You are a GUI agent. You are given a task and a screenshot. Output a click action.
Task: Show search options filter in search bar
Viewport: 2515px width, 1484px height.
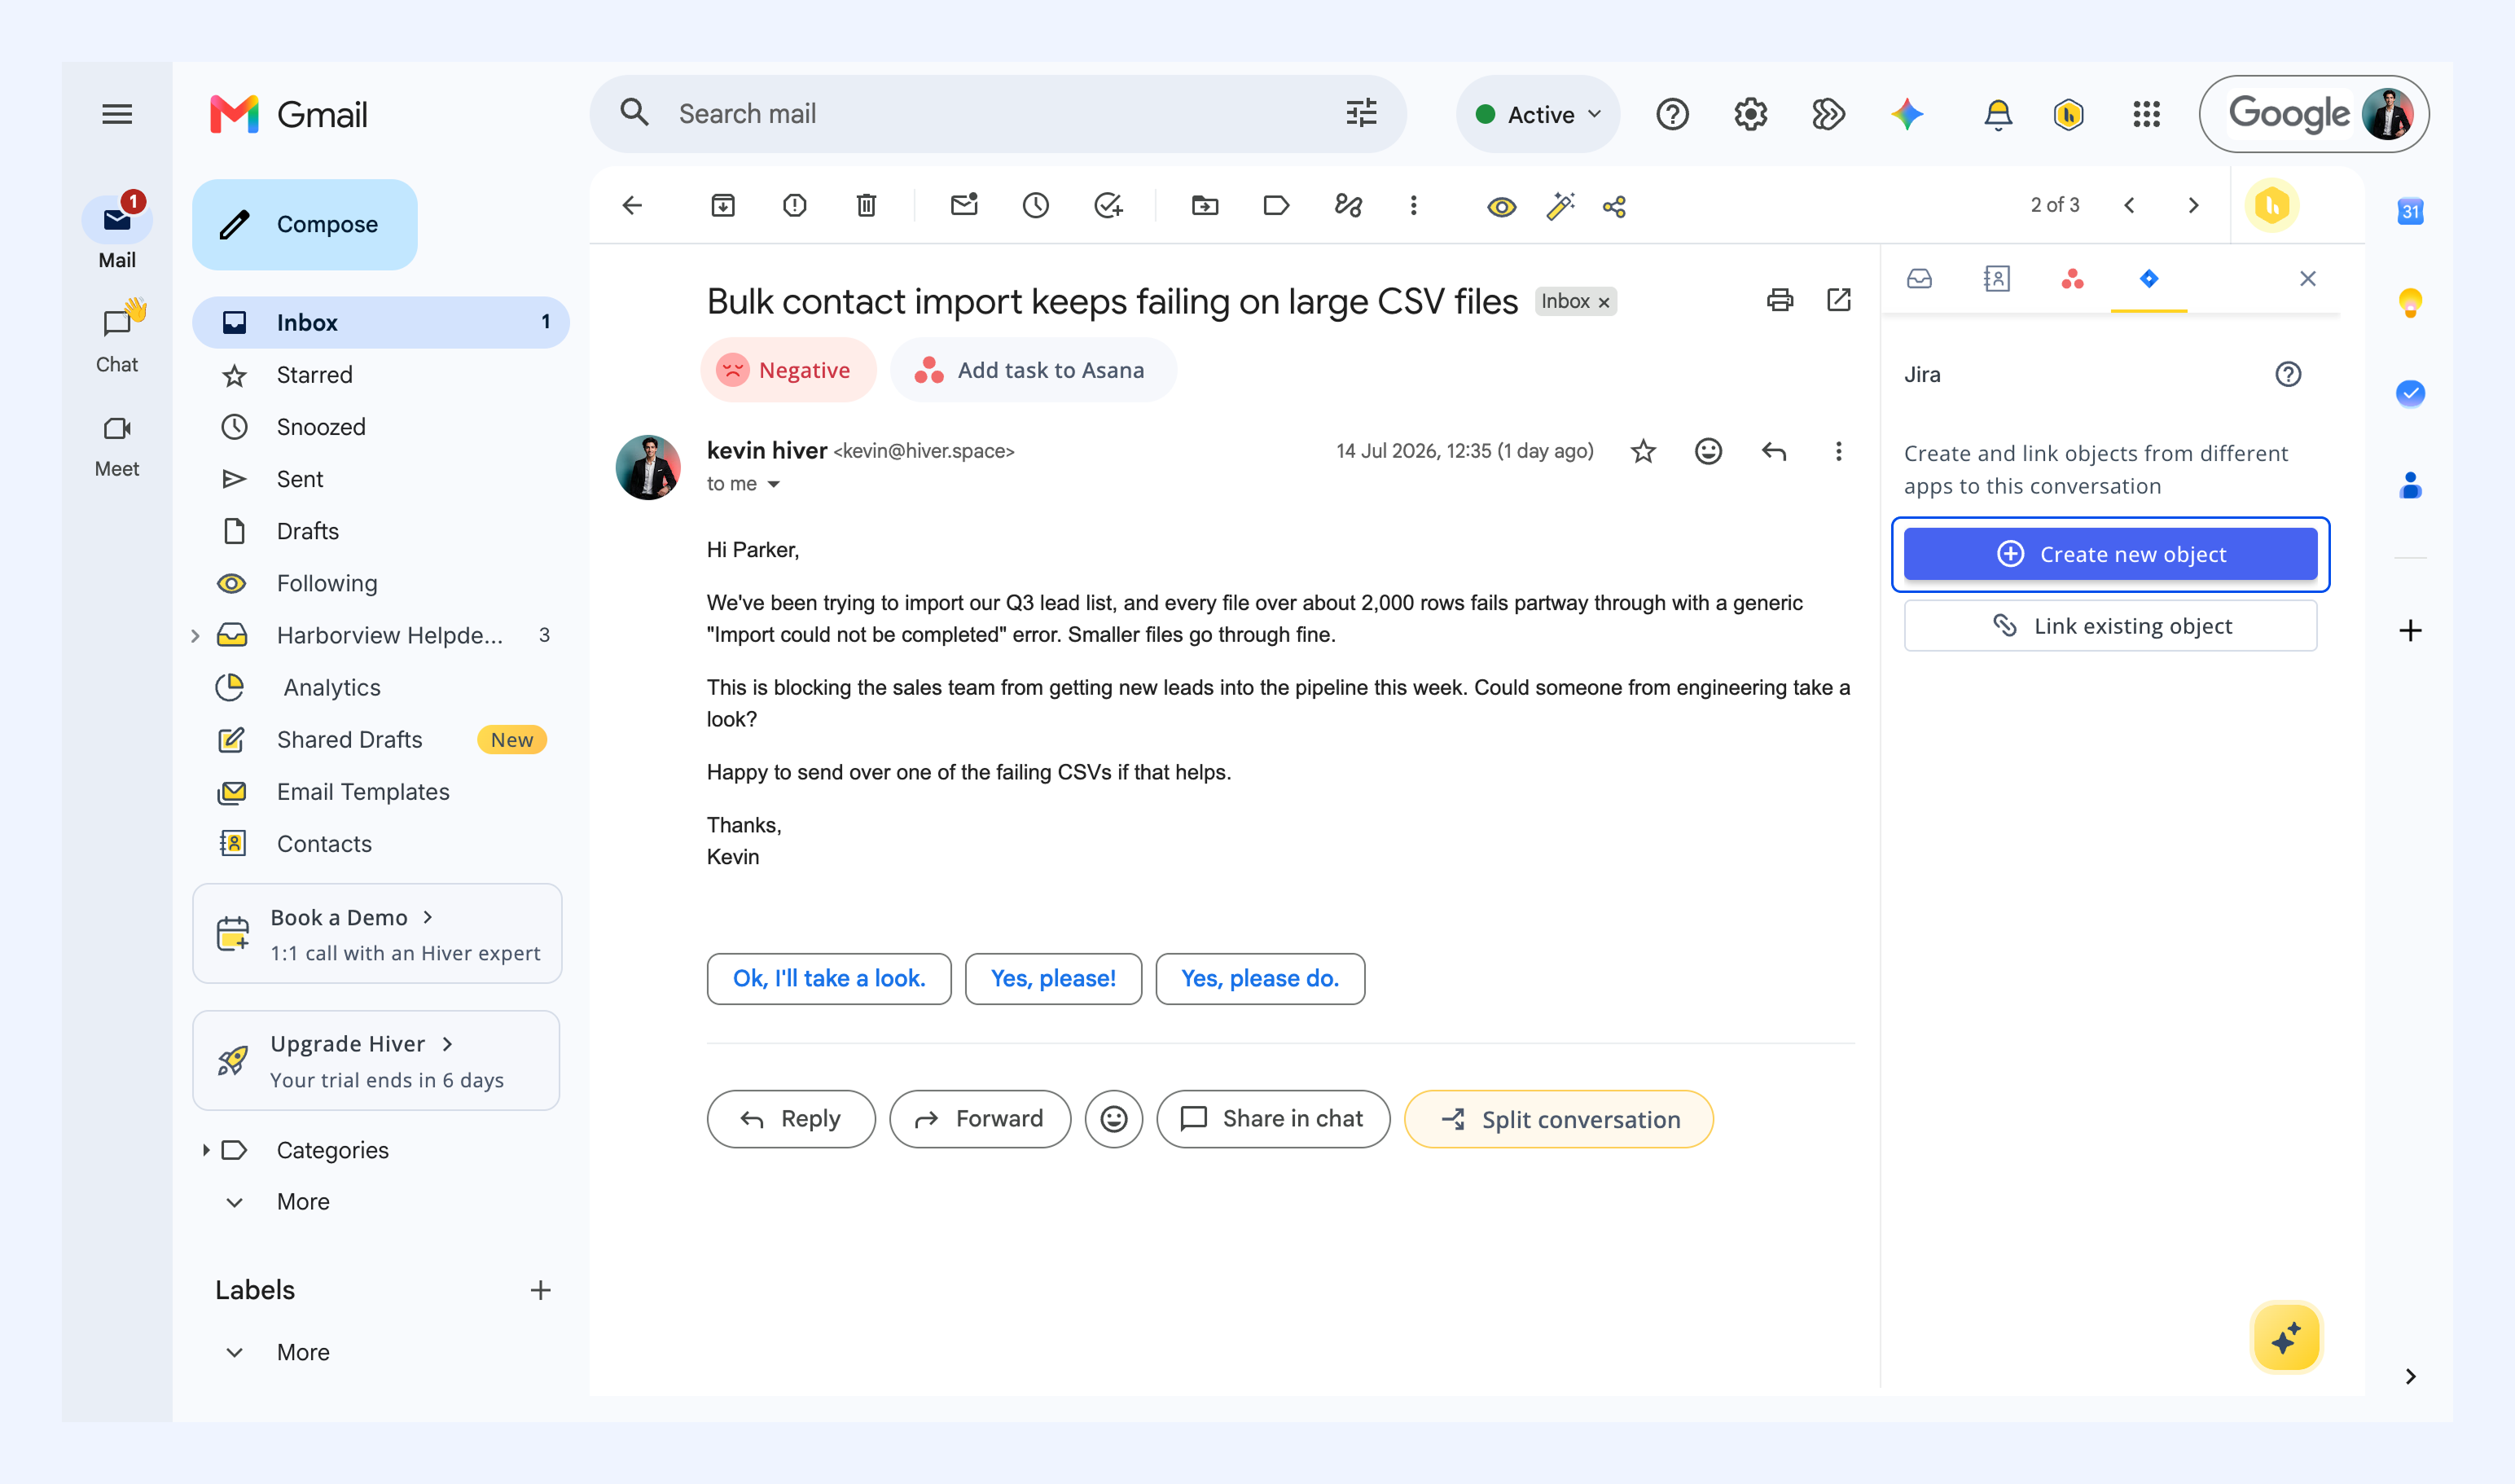point(1361,113)
